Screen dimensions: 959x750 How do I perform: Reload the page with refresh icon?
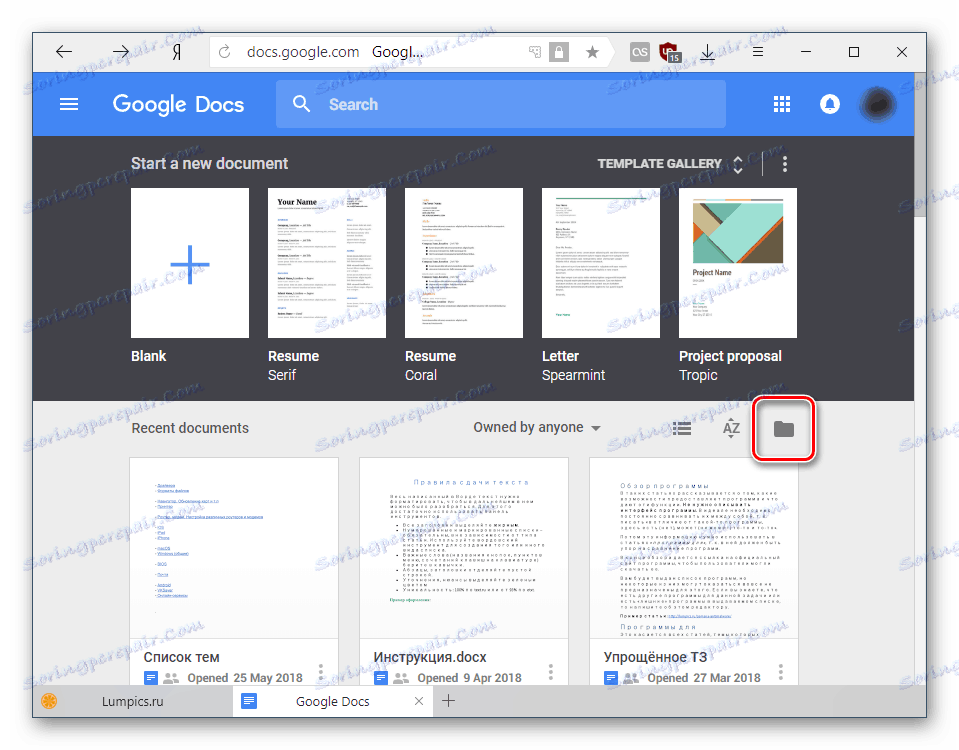224,52
